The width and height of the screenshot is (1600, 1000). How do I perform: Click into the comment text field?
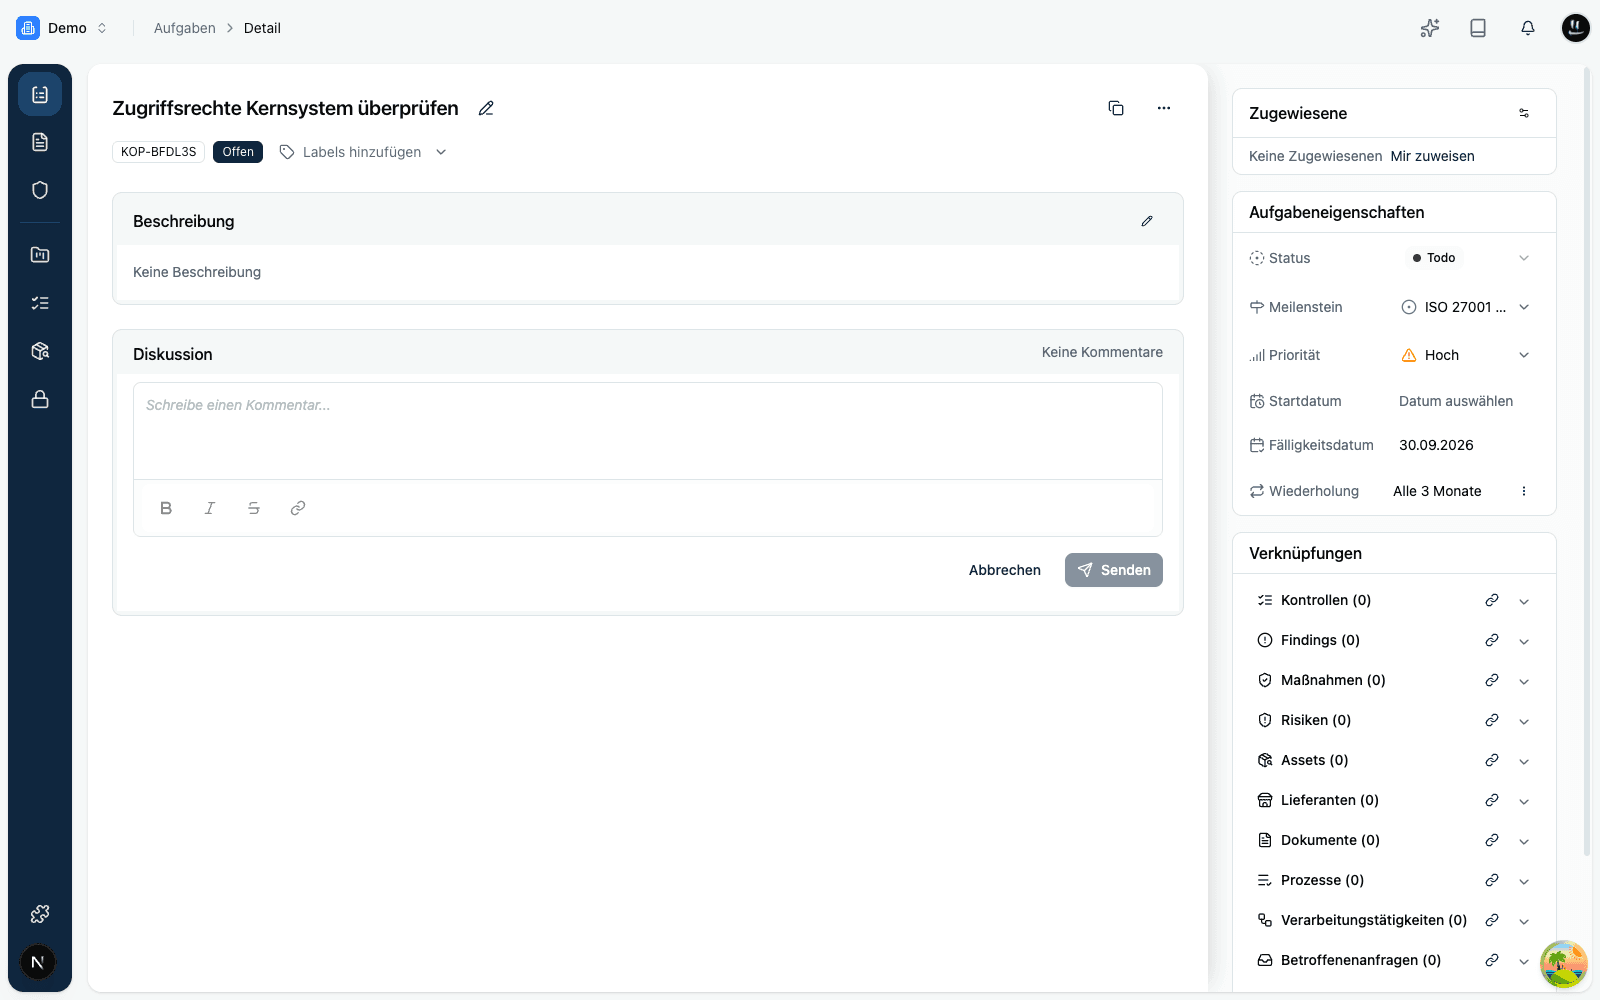tap(648, 431)
